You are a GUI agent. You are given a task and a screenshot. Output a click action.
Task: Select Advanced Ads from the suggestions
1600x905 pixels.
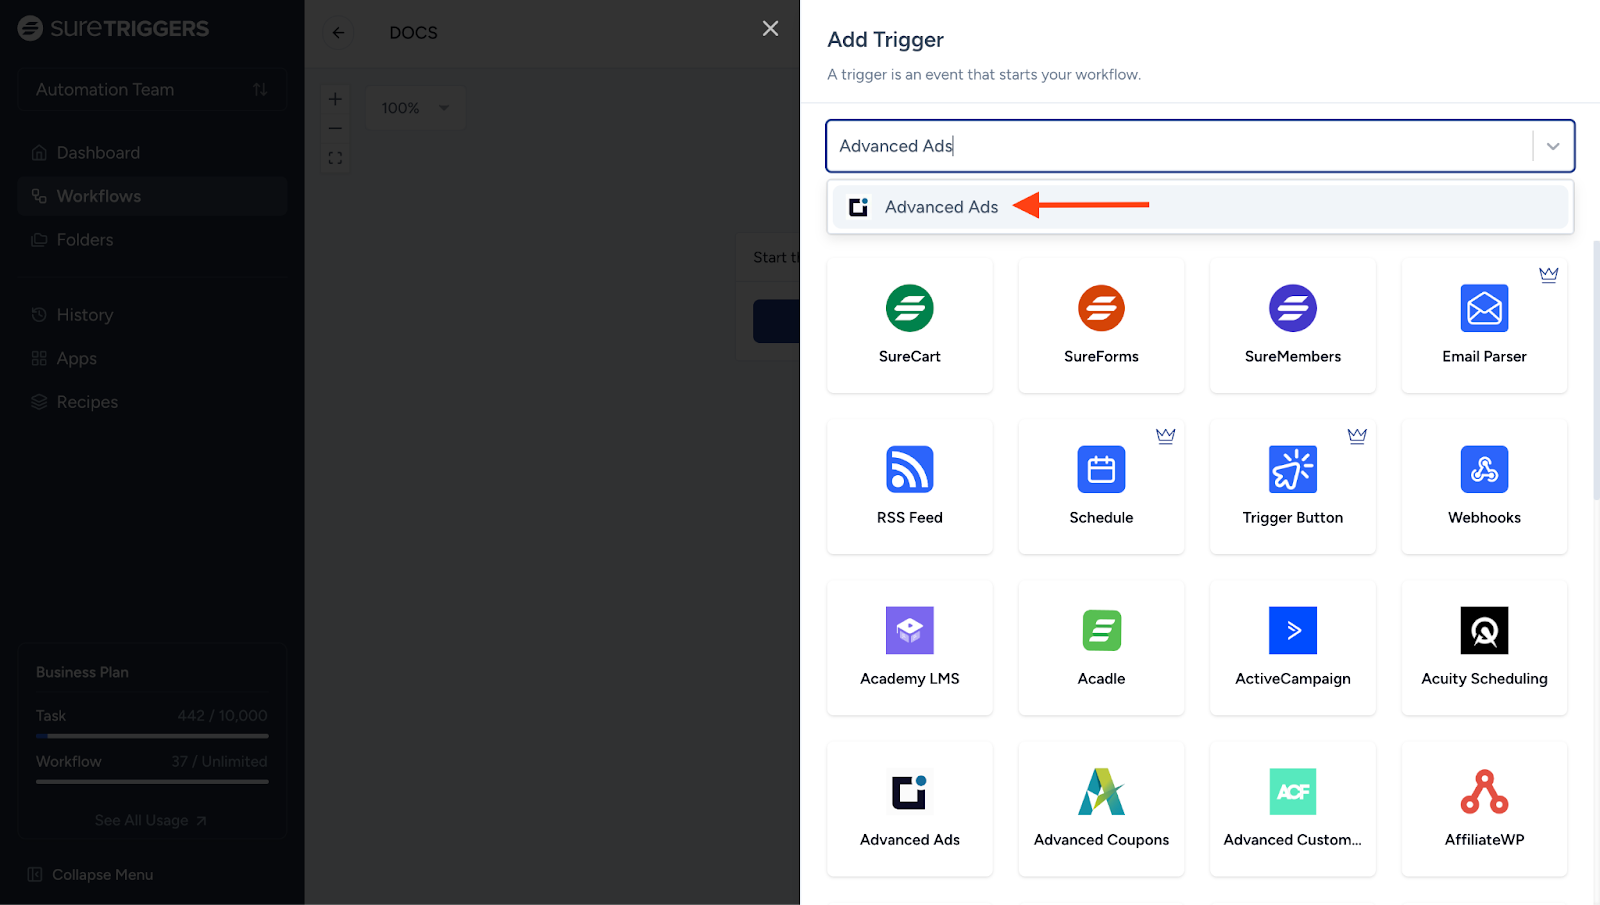point(940,206)
